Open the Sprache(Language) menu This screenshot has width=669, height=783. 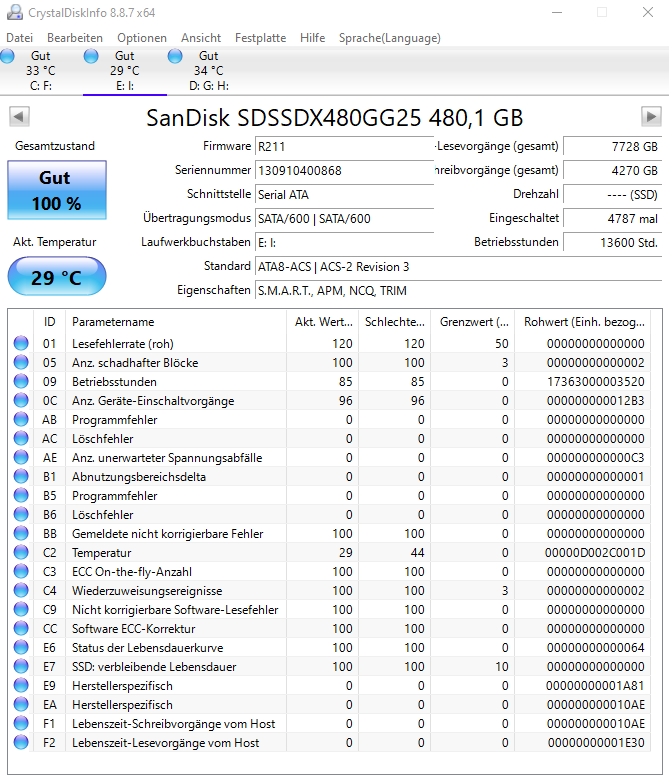point(390,38)
